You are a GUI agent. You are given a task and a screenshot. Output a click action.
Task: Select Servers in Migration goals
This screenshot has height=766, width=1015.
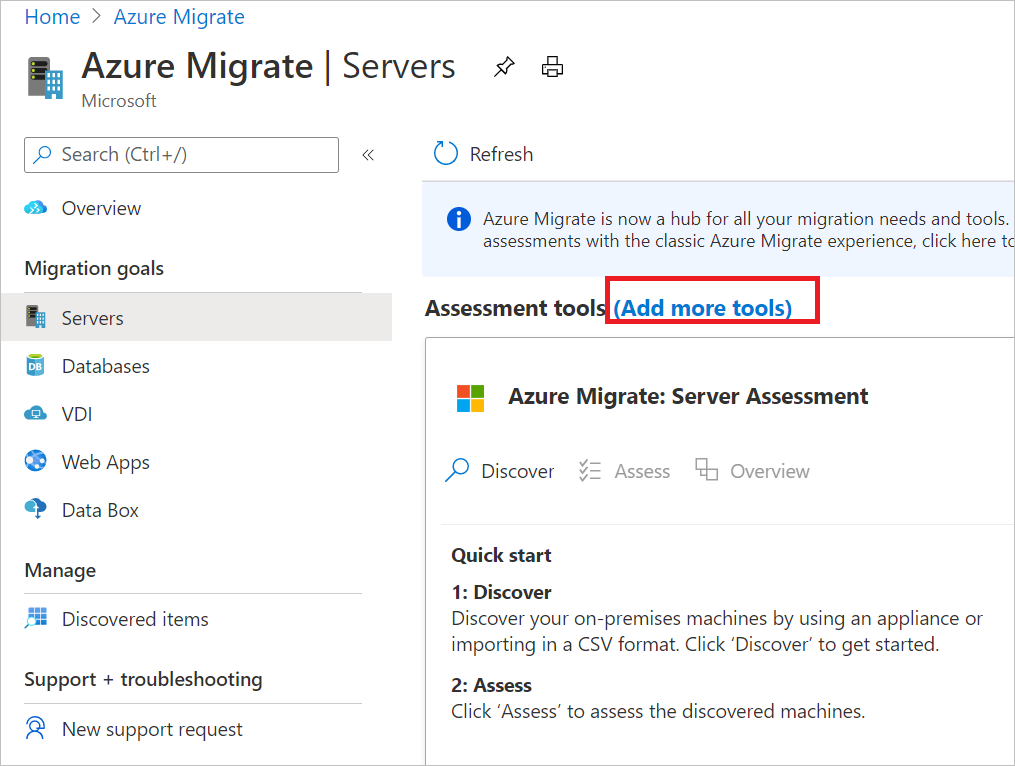point(92,318)
